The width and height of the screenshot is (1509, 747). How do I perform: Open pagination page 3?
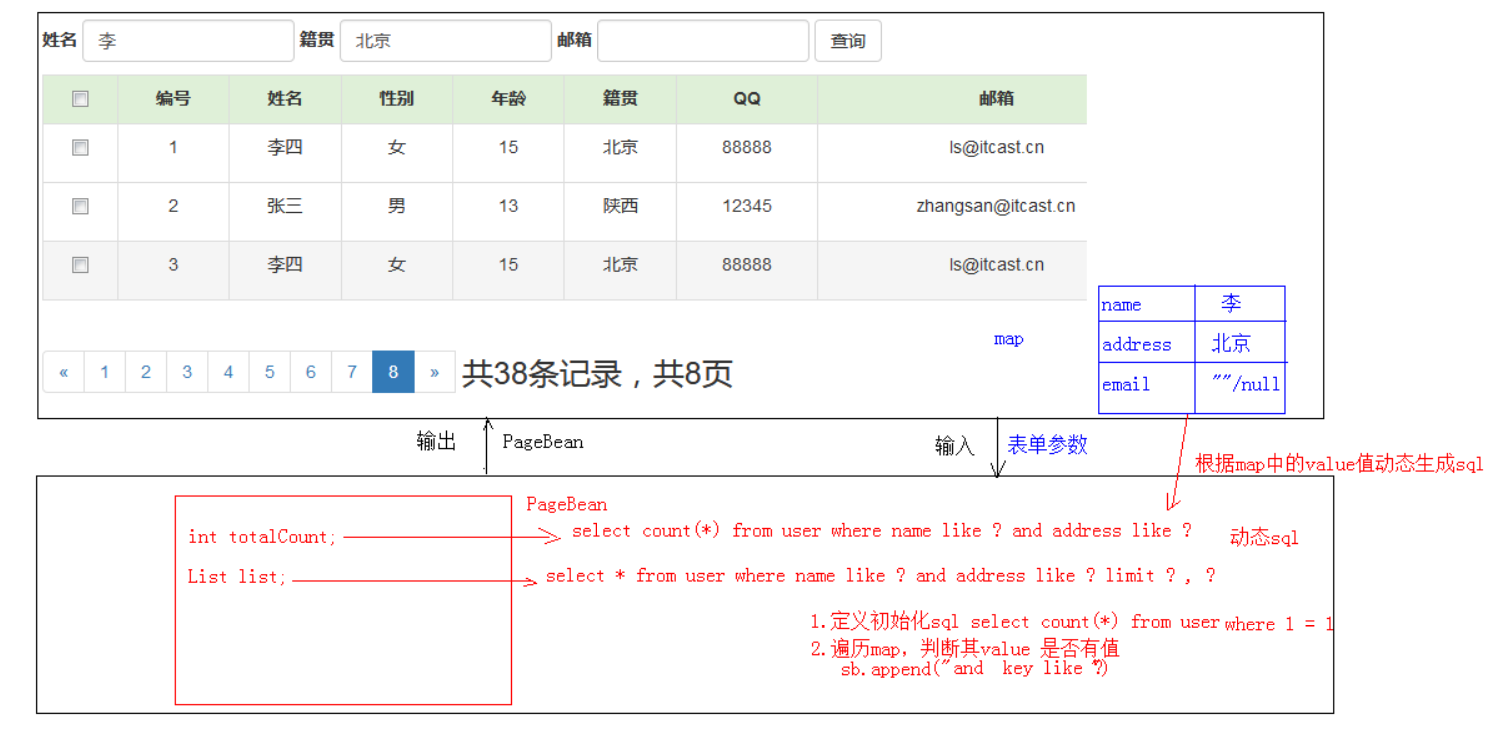tap(187, 372)
